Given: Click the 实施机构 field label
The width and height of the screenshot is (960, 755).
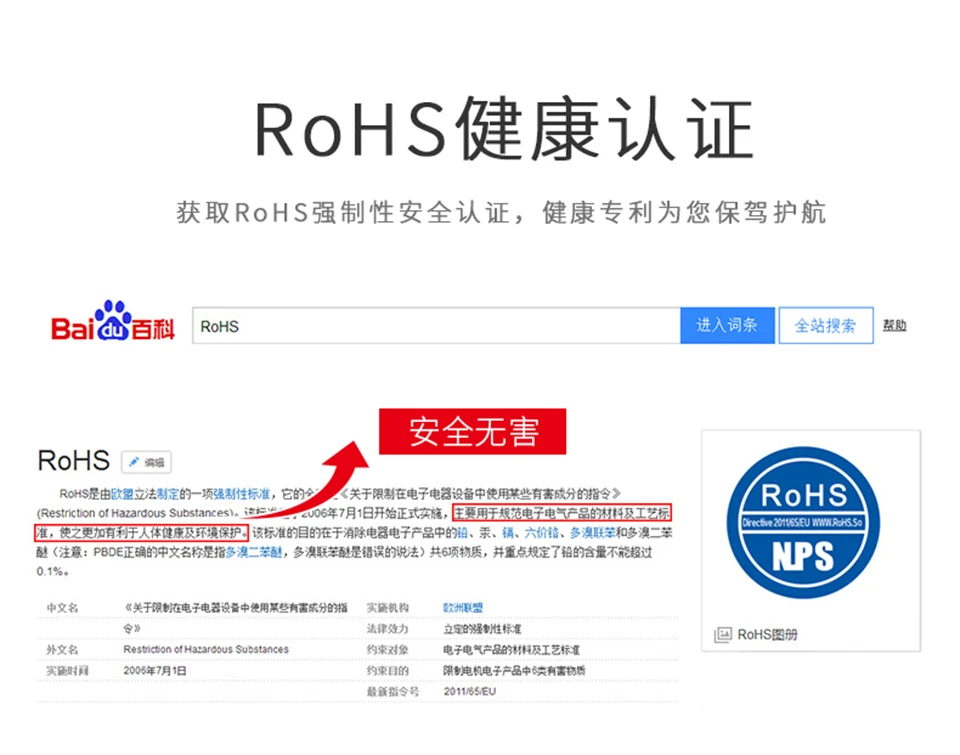Looking at the screenshot, I should coord(388,607).
